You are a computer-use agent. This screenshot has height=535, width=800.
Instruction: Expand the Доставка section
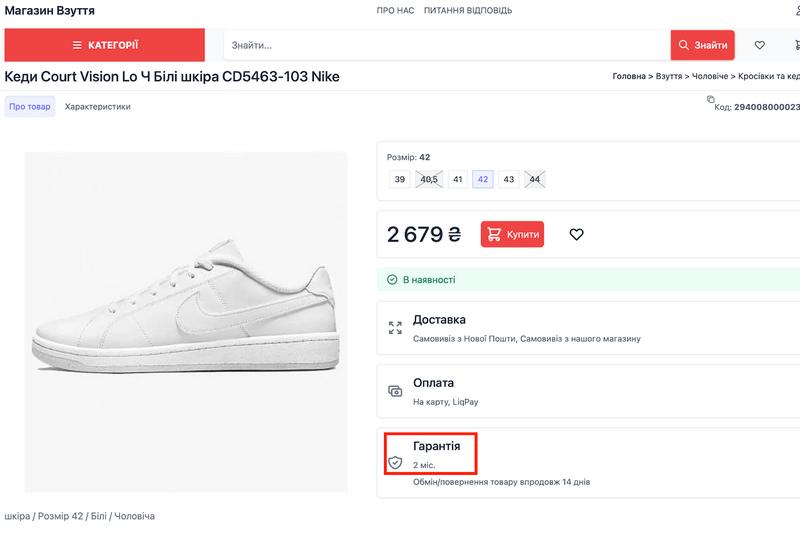(x=439, y=320)
